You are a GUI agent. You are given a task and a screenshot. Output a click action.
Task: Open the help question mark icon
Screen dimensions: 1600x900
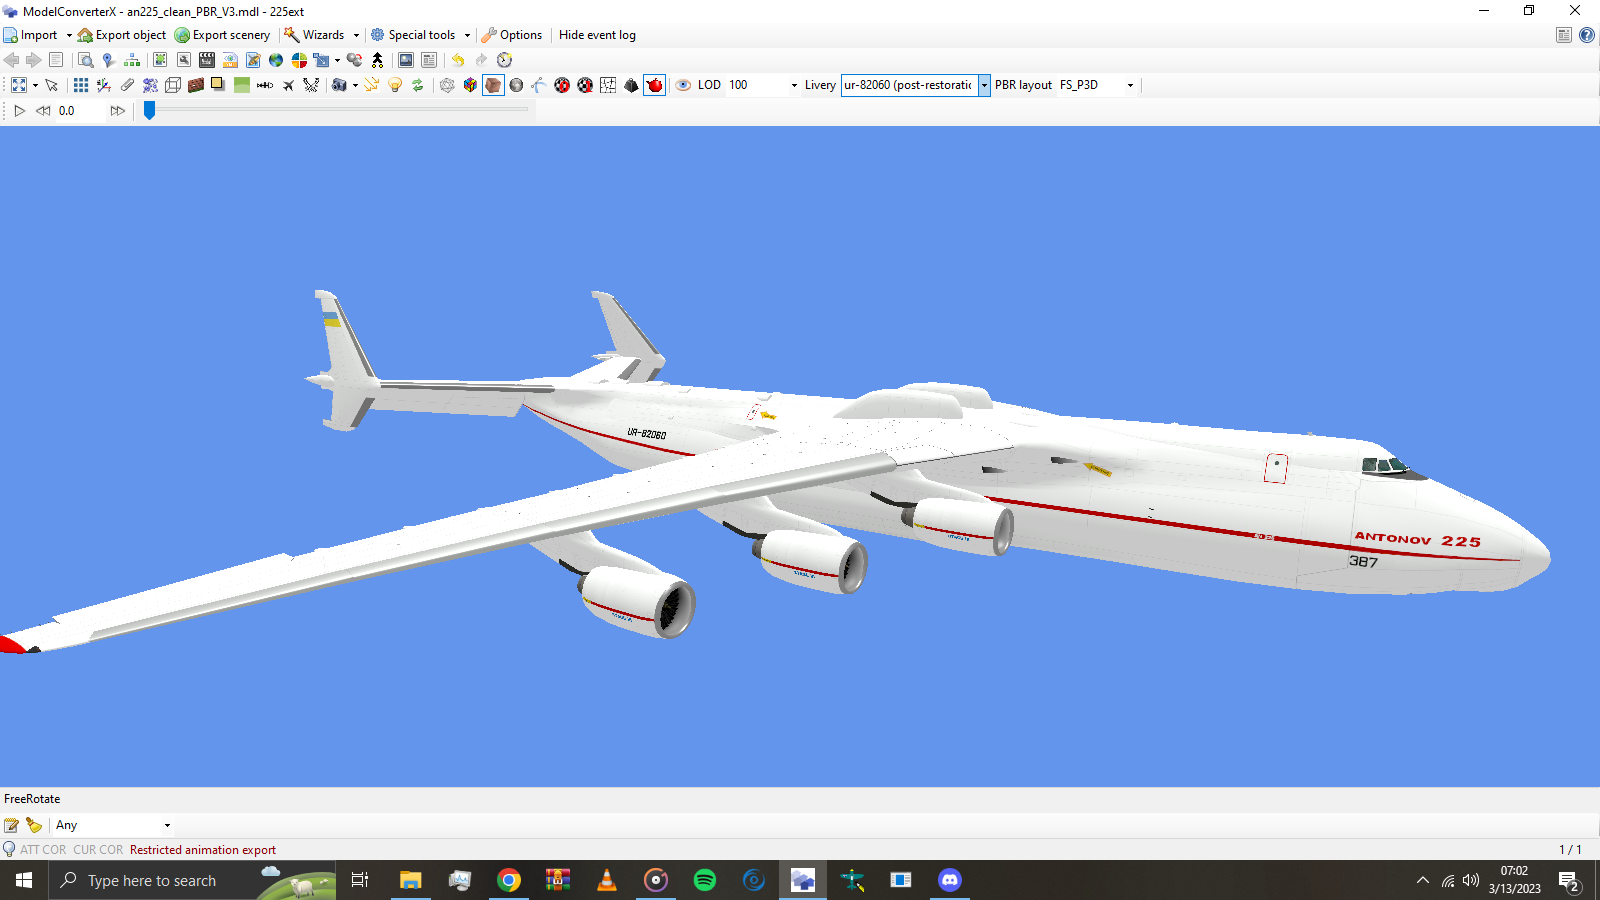[x=1587, y=35]
